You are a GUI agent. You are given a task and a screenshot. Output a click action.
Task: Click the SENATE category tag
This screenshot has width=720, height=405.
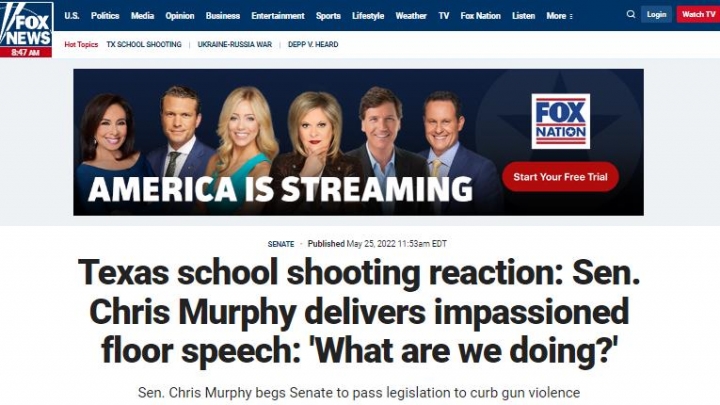[x=281, y=244]
